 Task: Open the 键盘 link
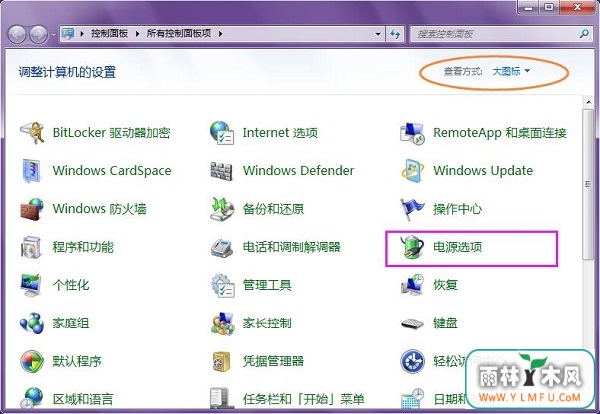tap(445, 323)
